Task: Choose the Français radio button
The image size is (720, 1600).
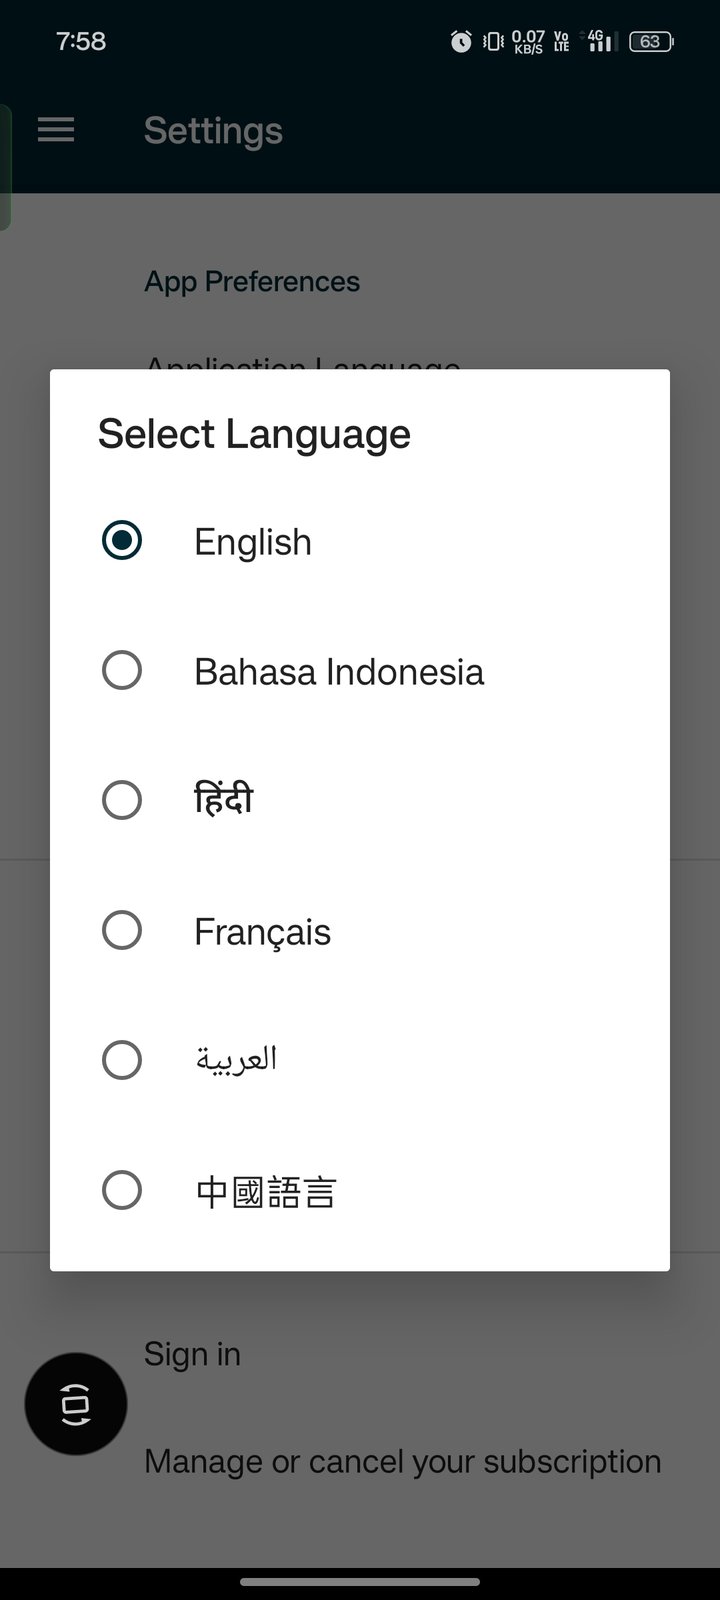Action: point(122,931)
